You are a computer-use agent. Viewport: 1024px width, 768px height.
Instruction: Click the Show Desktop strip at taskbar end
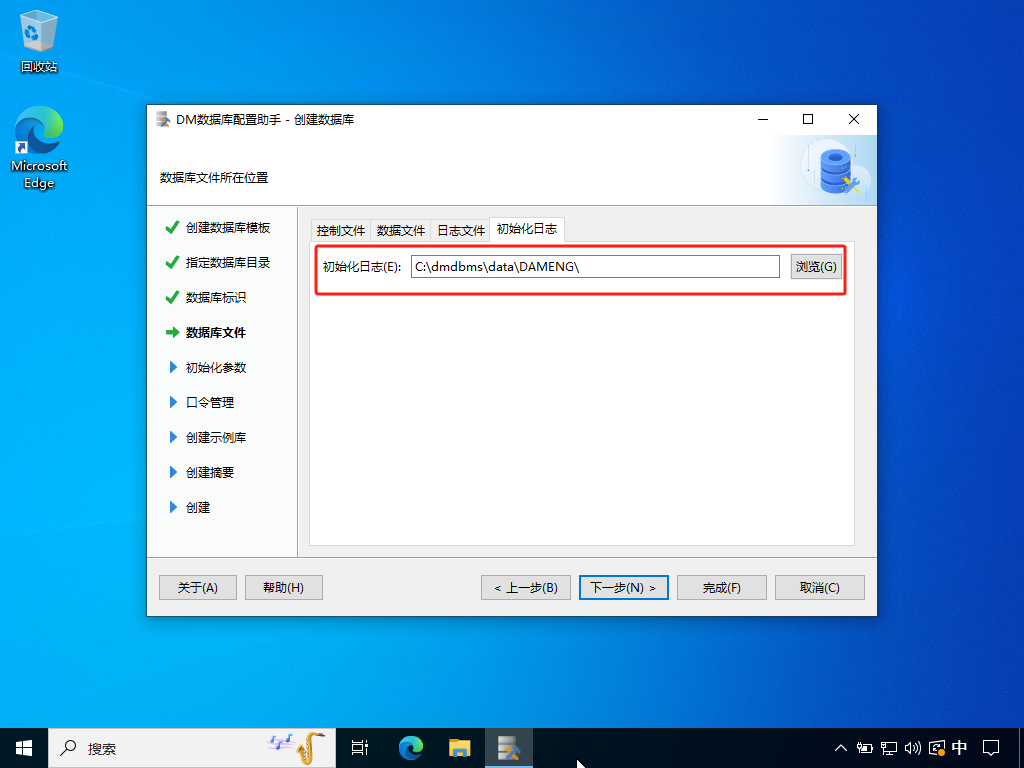1021,748
